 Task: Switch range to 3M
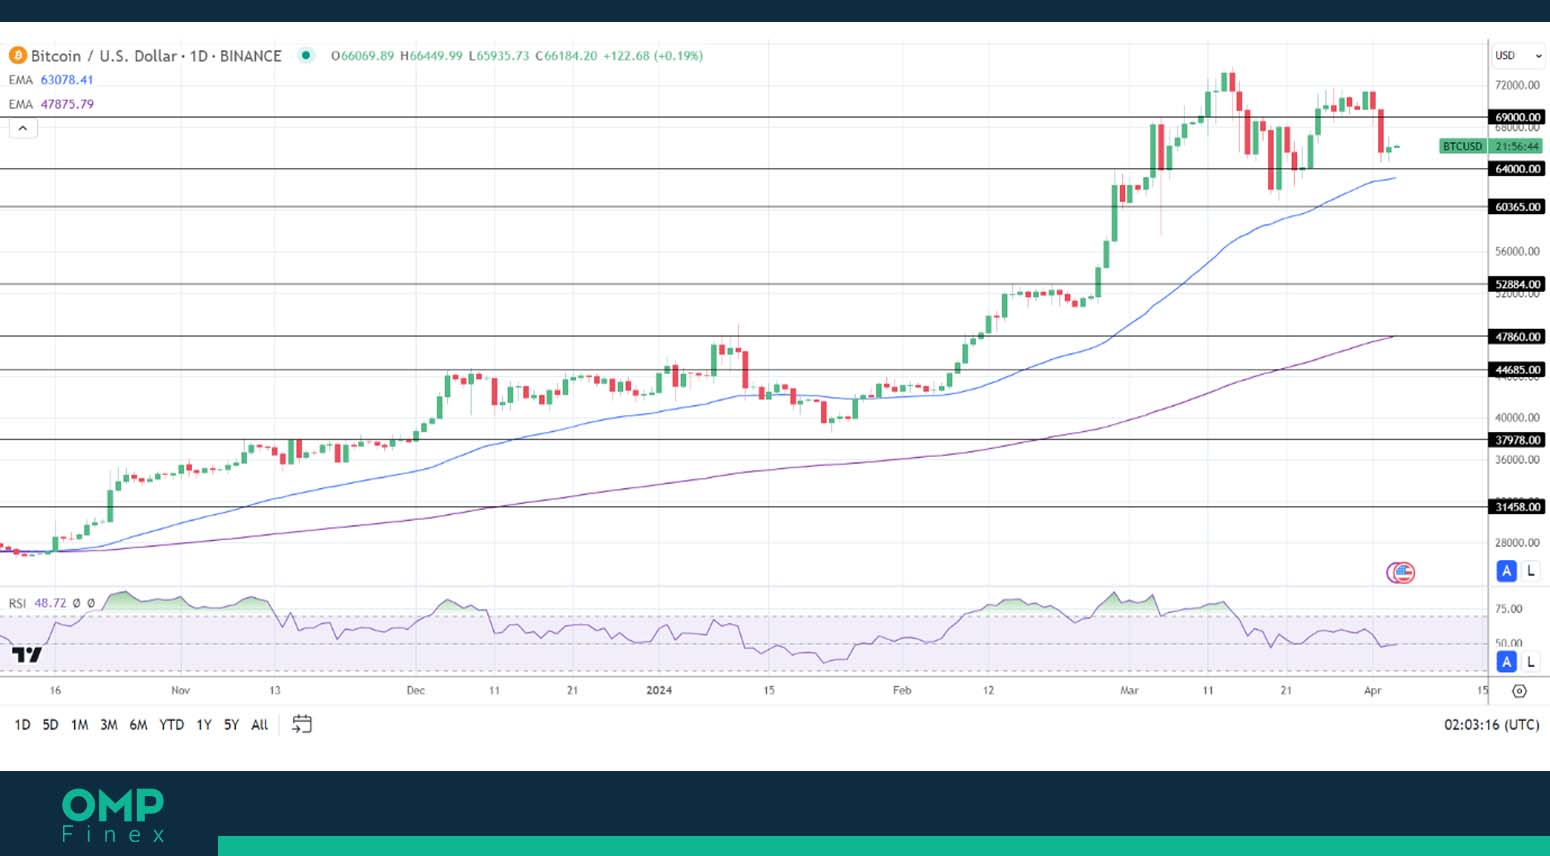pyautogui.click(x=109, y=725)
